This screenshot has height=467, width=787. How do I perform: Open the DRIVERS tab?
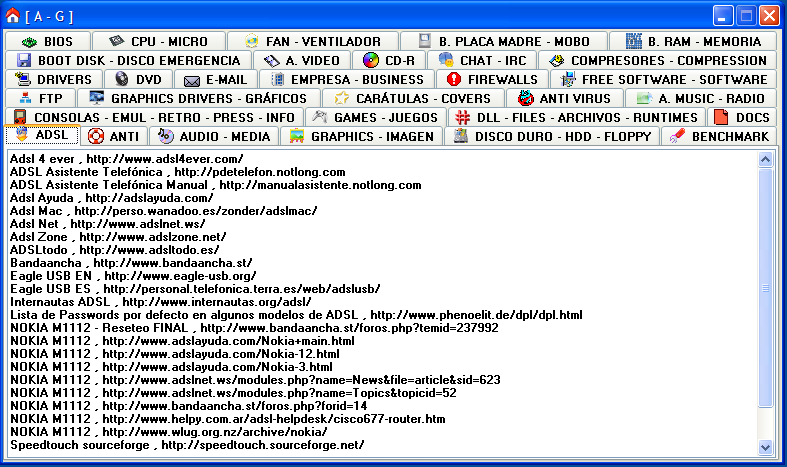tap(54, 79)
